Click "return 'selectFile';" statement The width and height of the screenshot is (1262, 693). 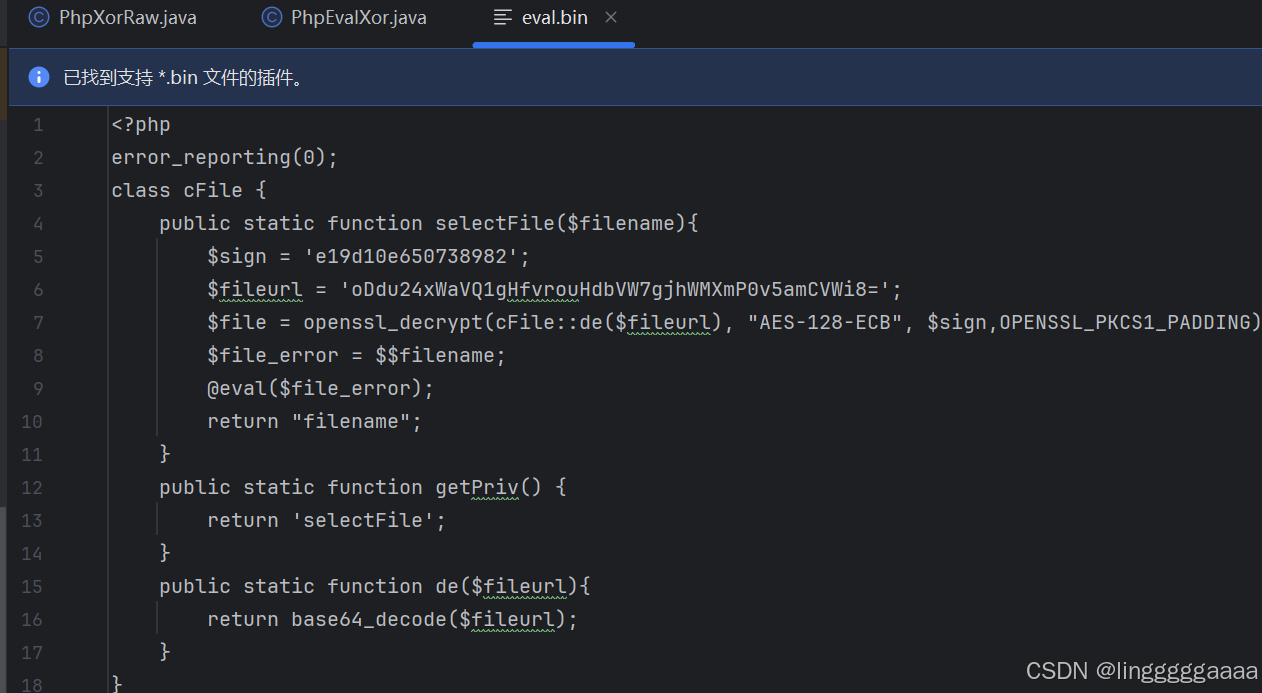point(327,521)
